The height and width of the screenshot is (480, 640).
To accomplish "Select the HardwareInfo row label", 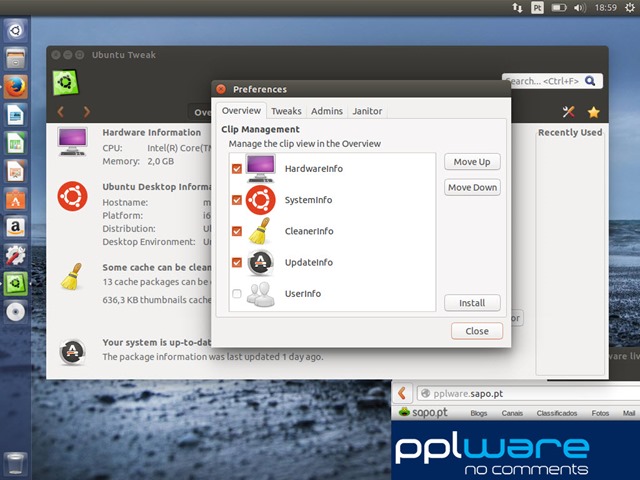I will 313,169.
